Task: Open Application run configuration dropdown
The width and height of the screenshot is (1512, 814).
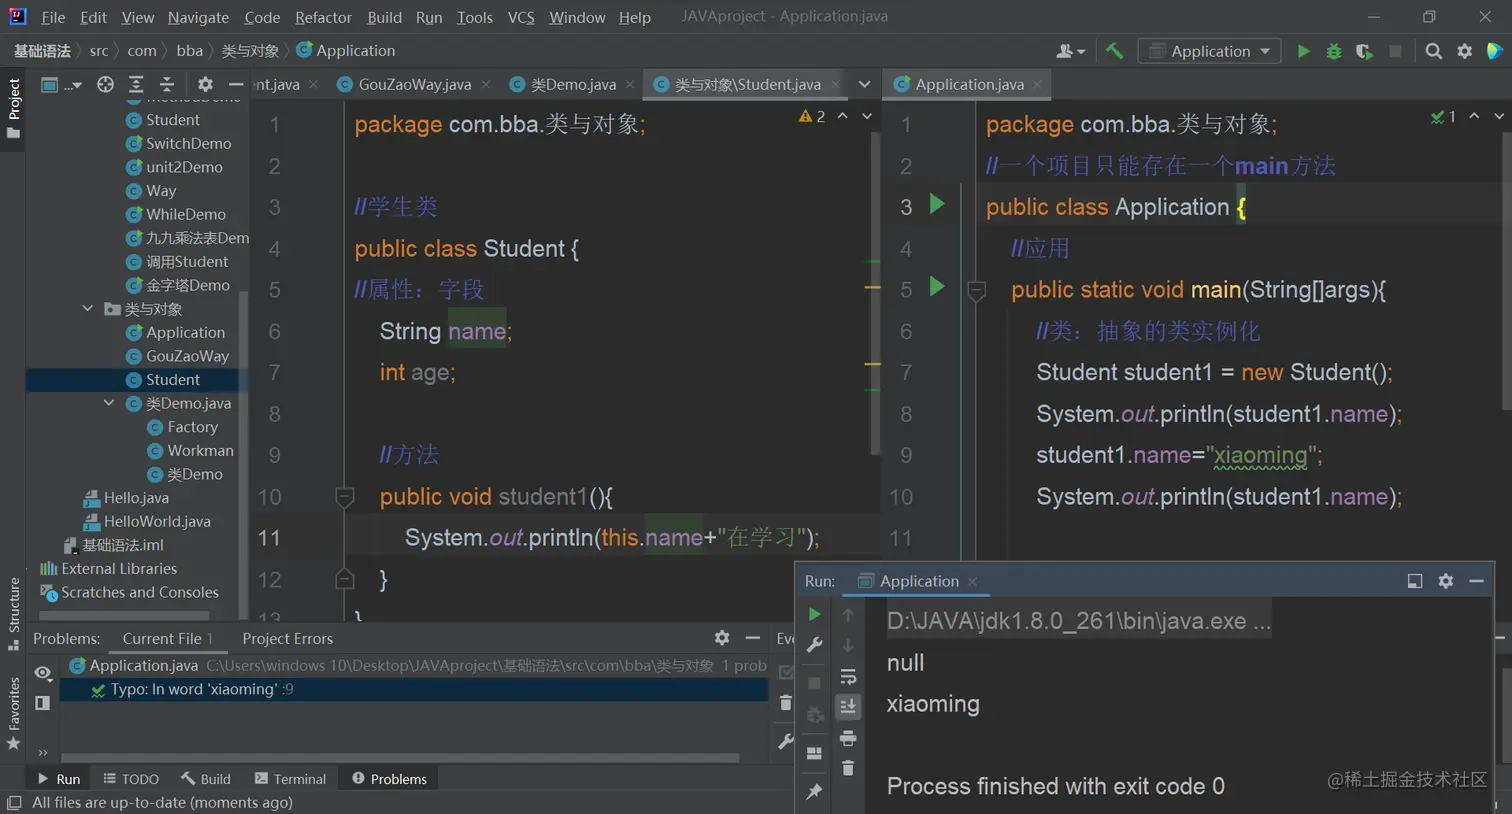Action: [1209, 51]
